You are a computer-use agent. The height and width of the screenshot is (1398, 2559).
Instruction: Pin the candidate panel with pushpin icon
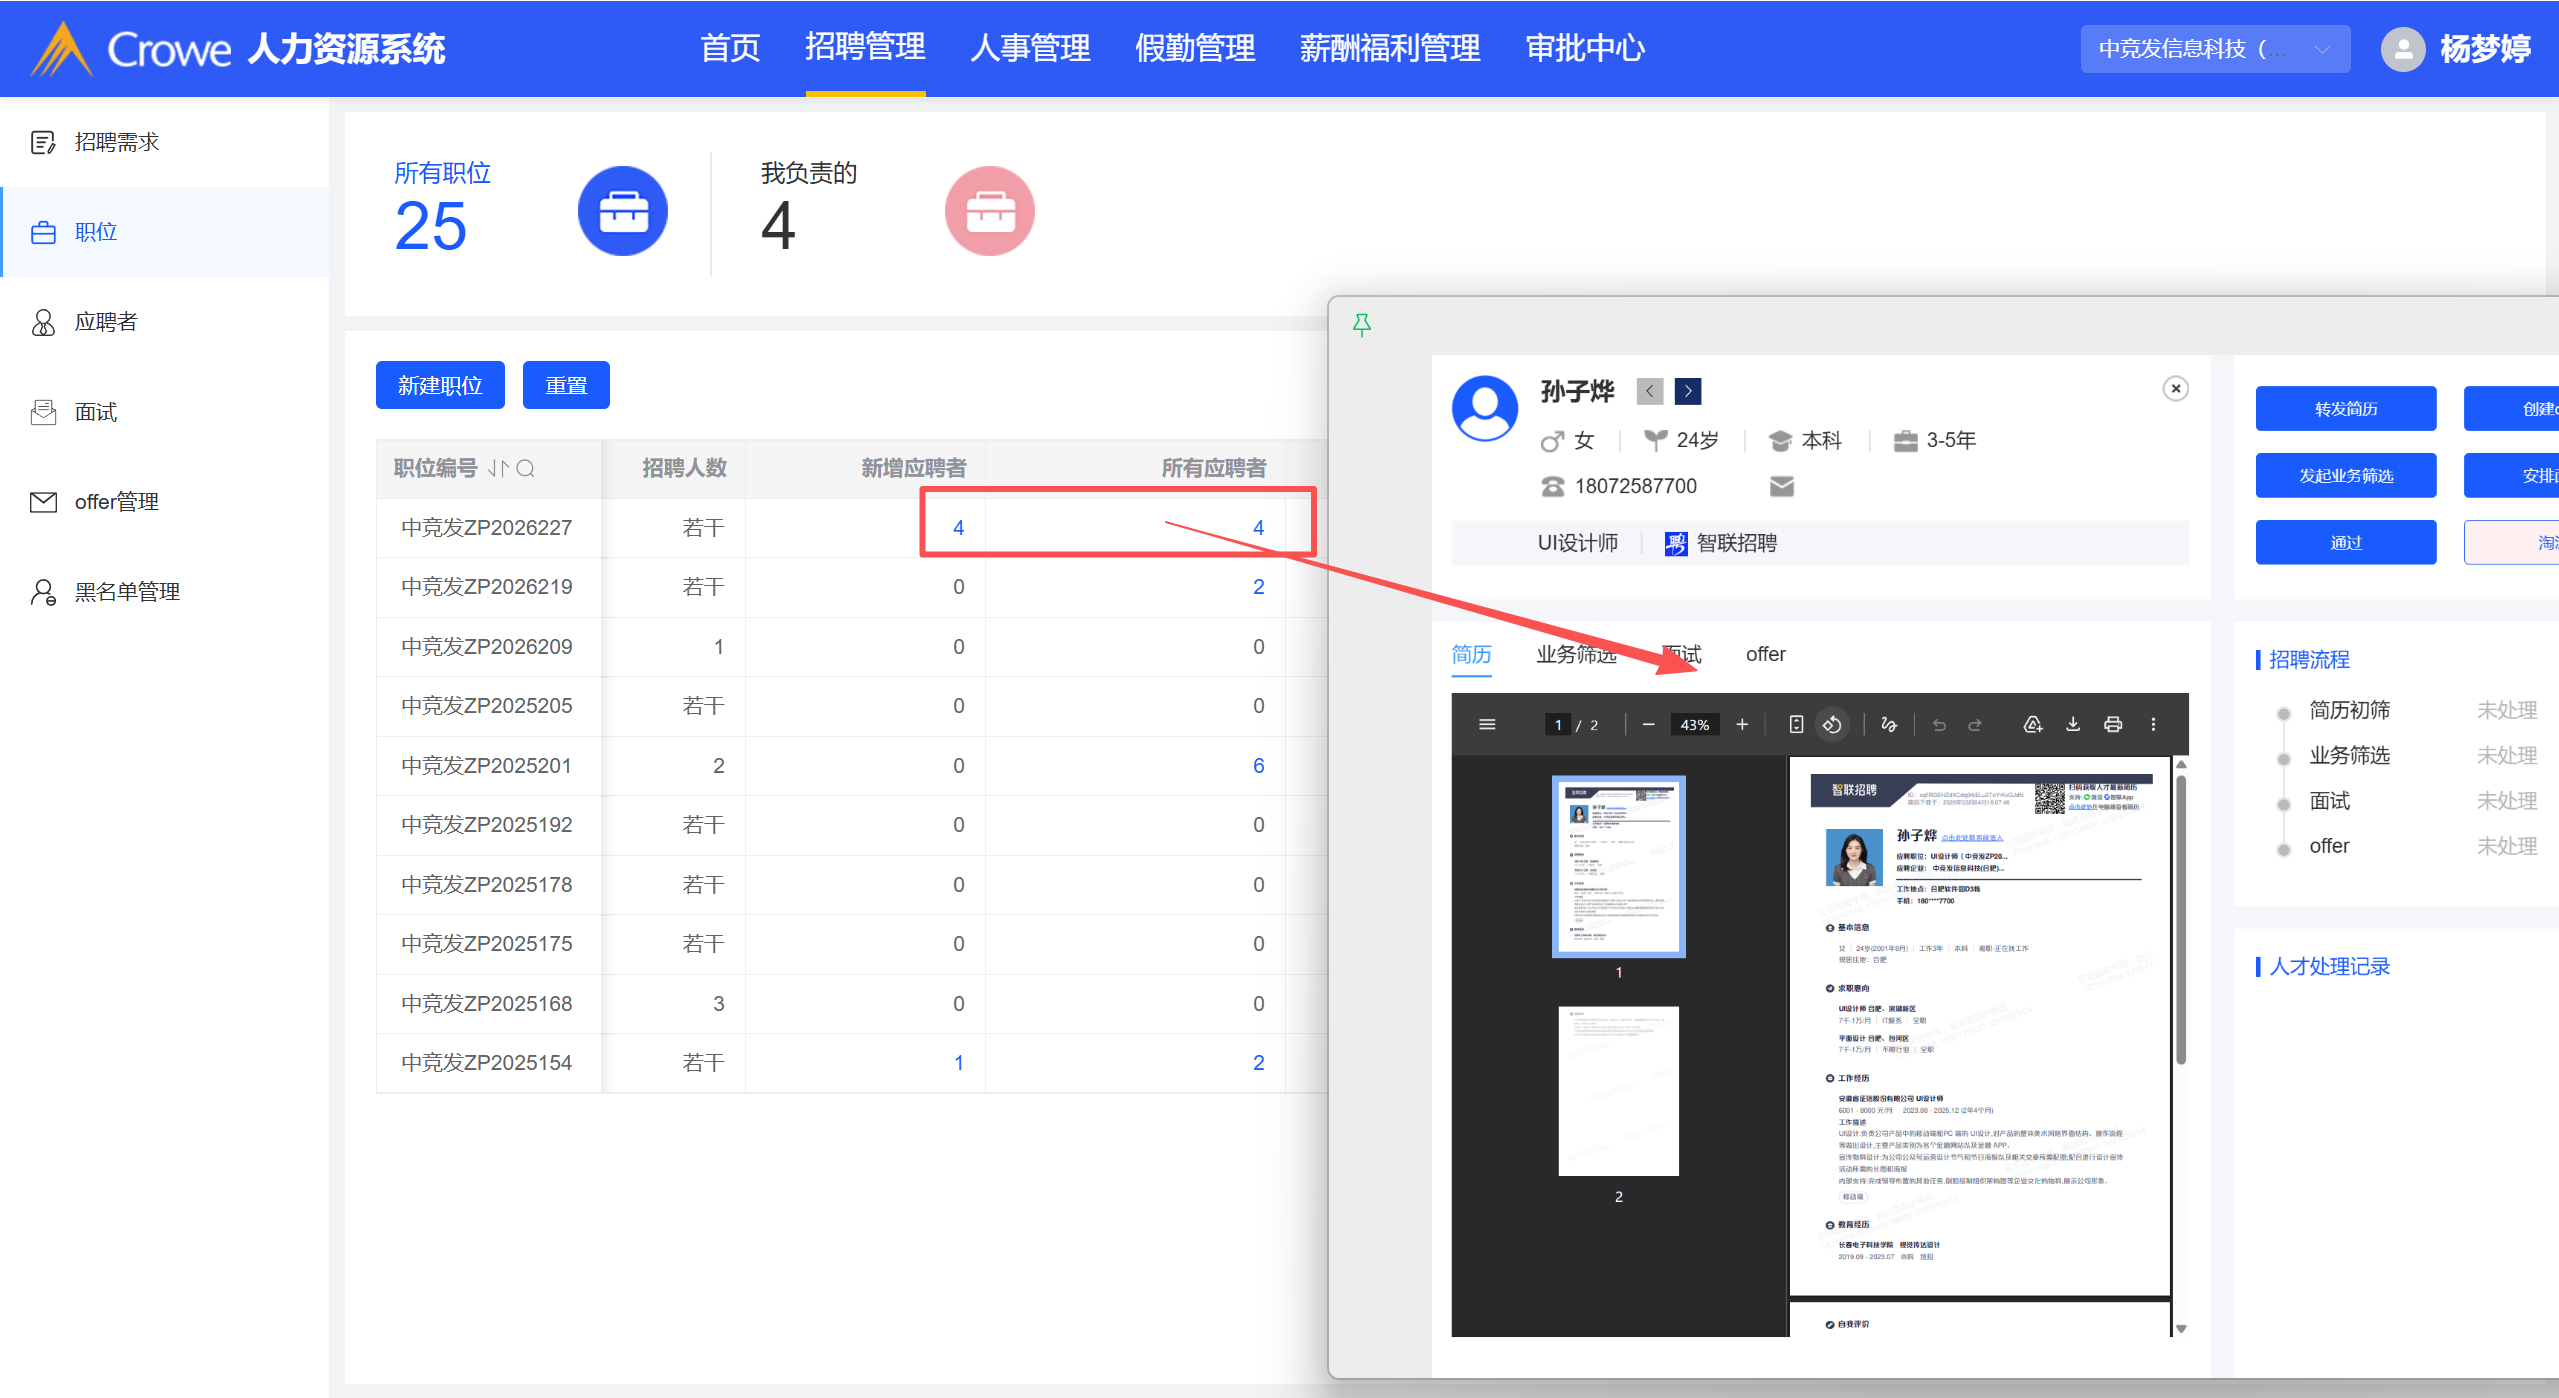1361,324
